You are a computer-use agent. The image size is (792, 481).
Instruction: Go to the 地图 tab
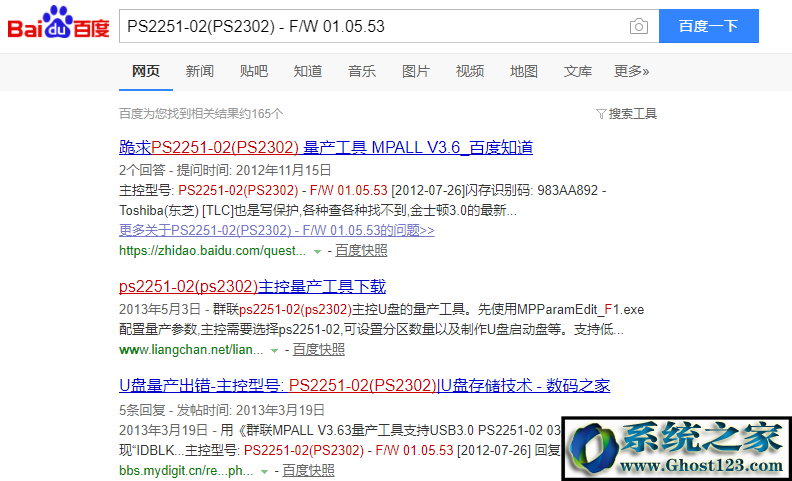pos(524,71)
